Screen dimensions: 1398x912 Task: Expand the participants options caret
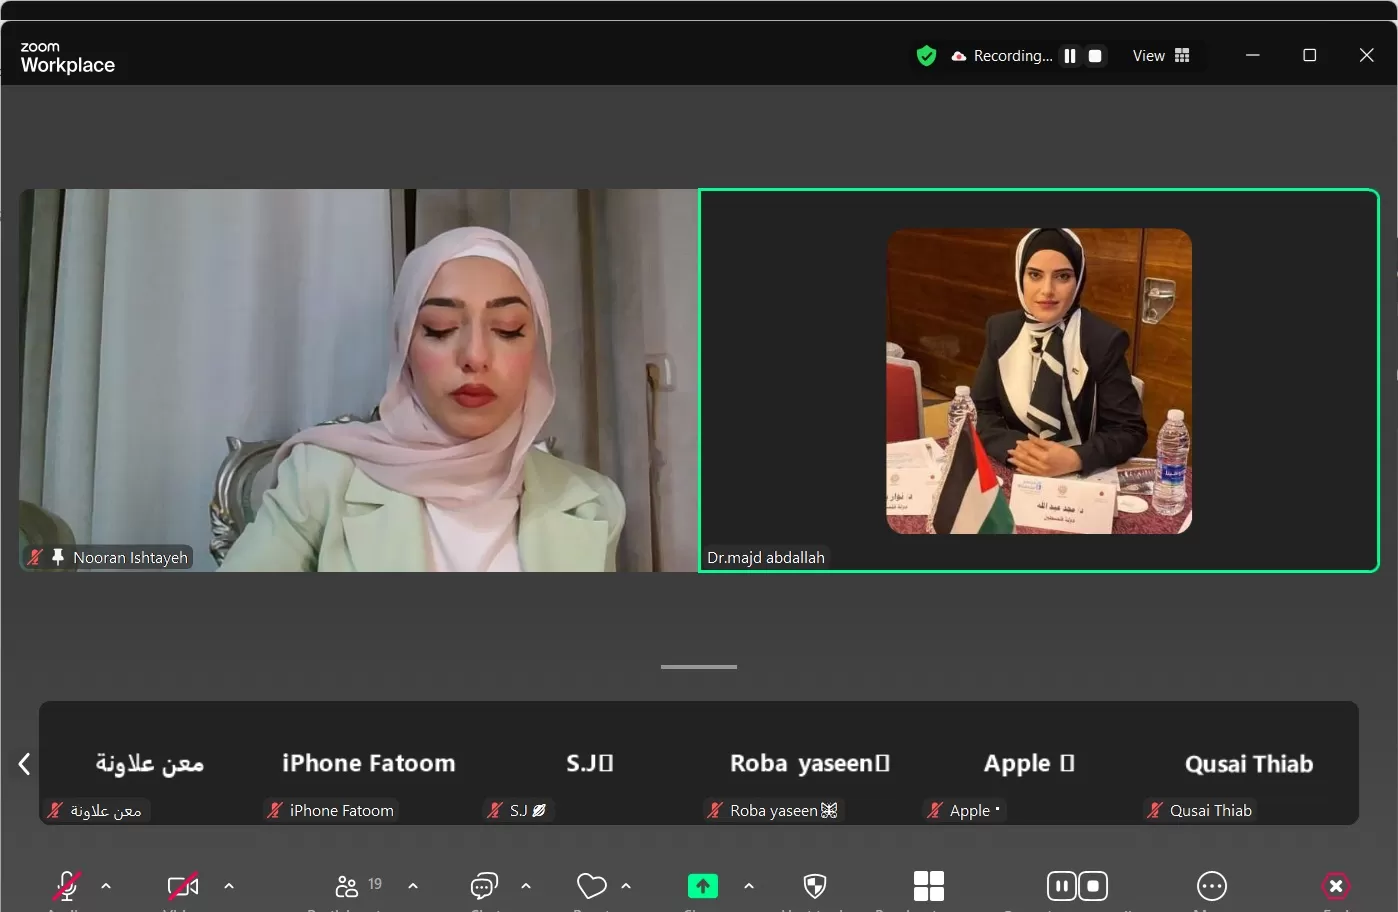[413, 886]
